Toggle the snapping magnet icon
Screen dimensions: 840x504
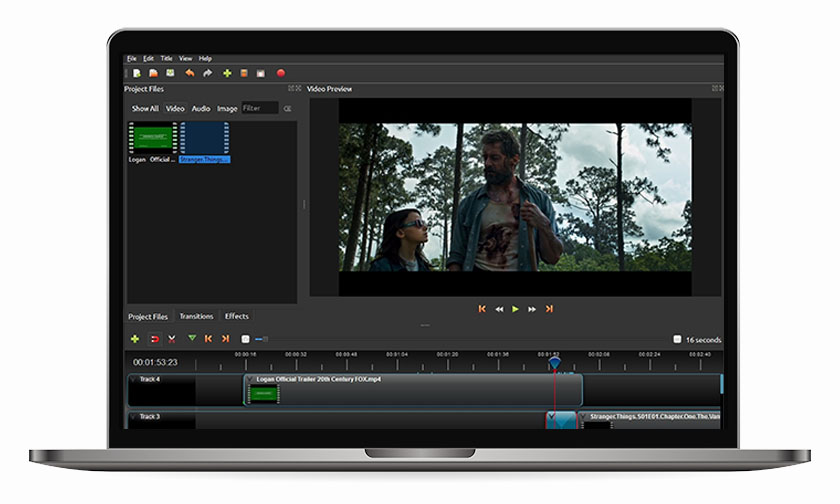click(154, 338)
